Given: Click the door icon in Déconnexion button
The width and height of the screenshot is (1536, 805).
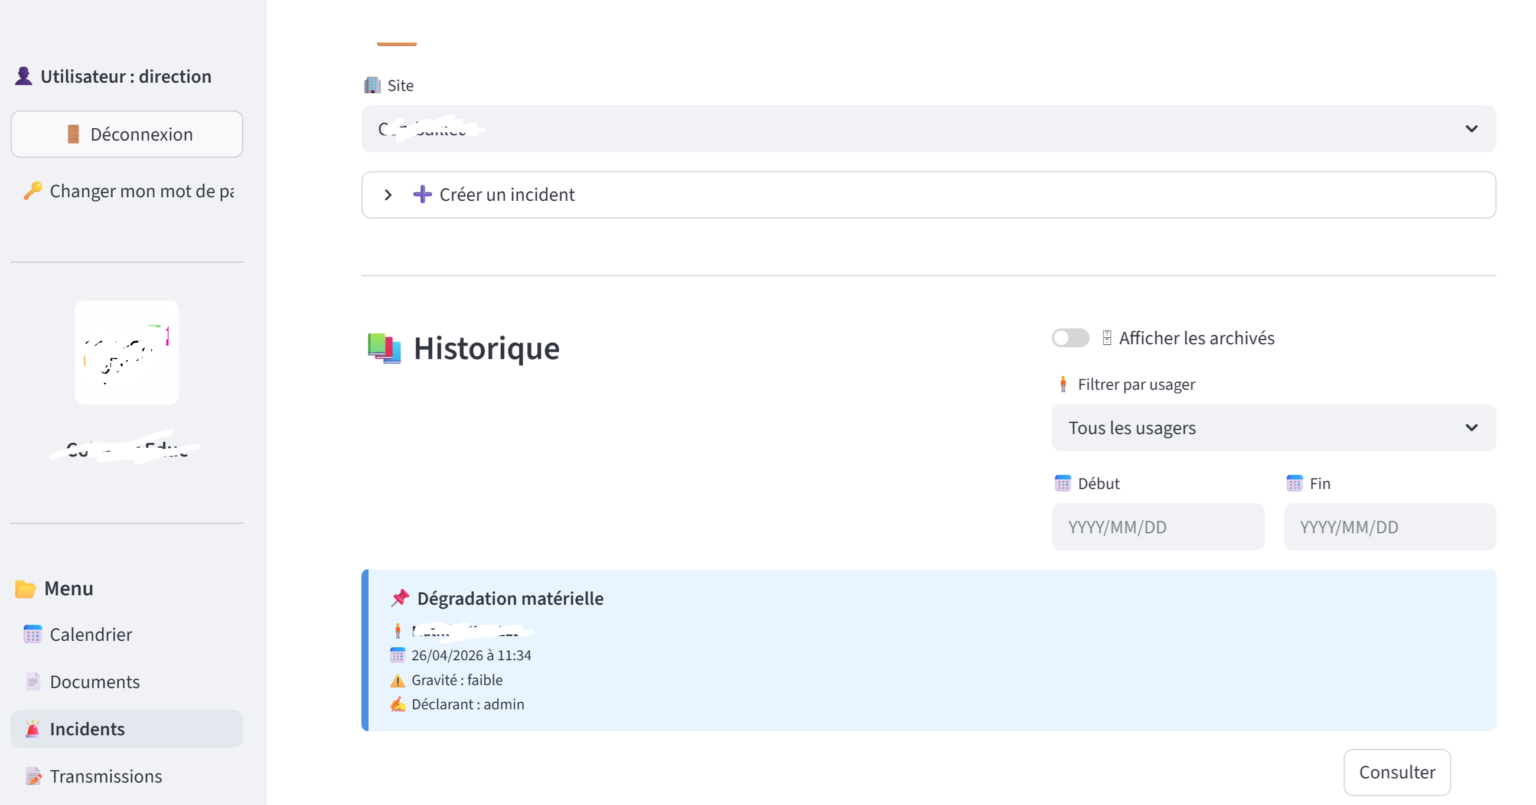Looking at the screenshot, I should [x=73, y=134].
